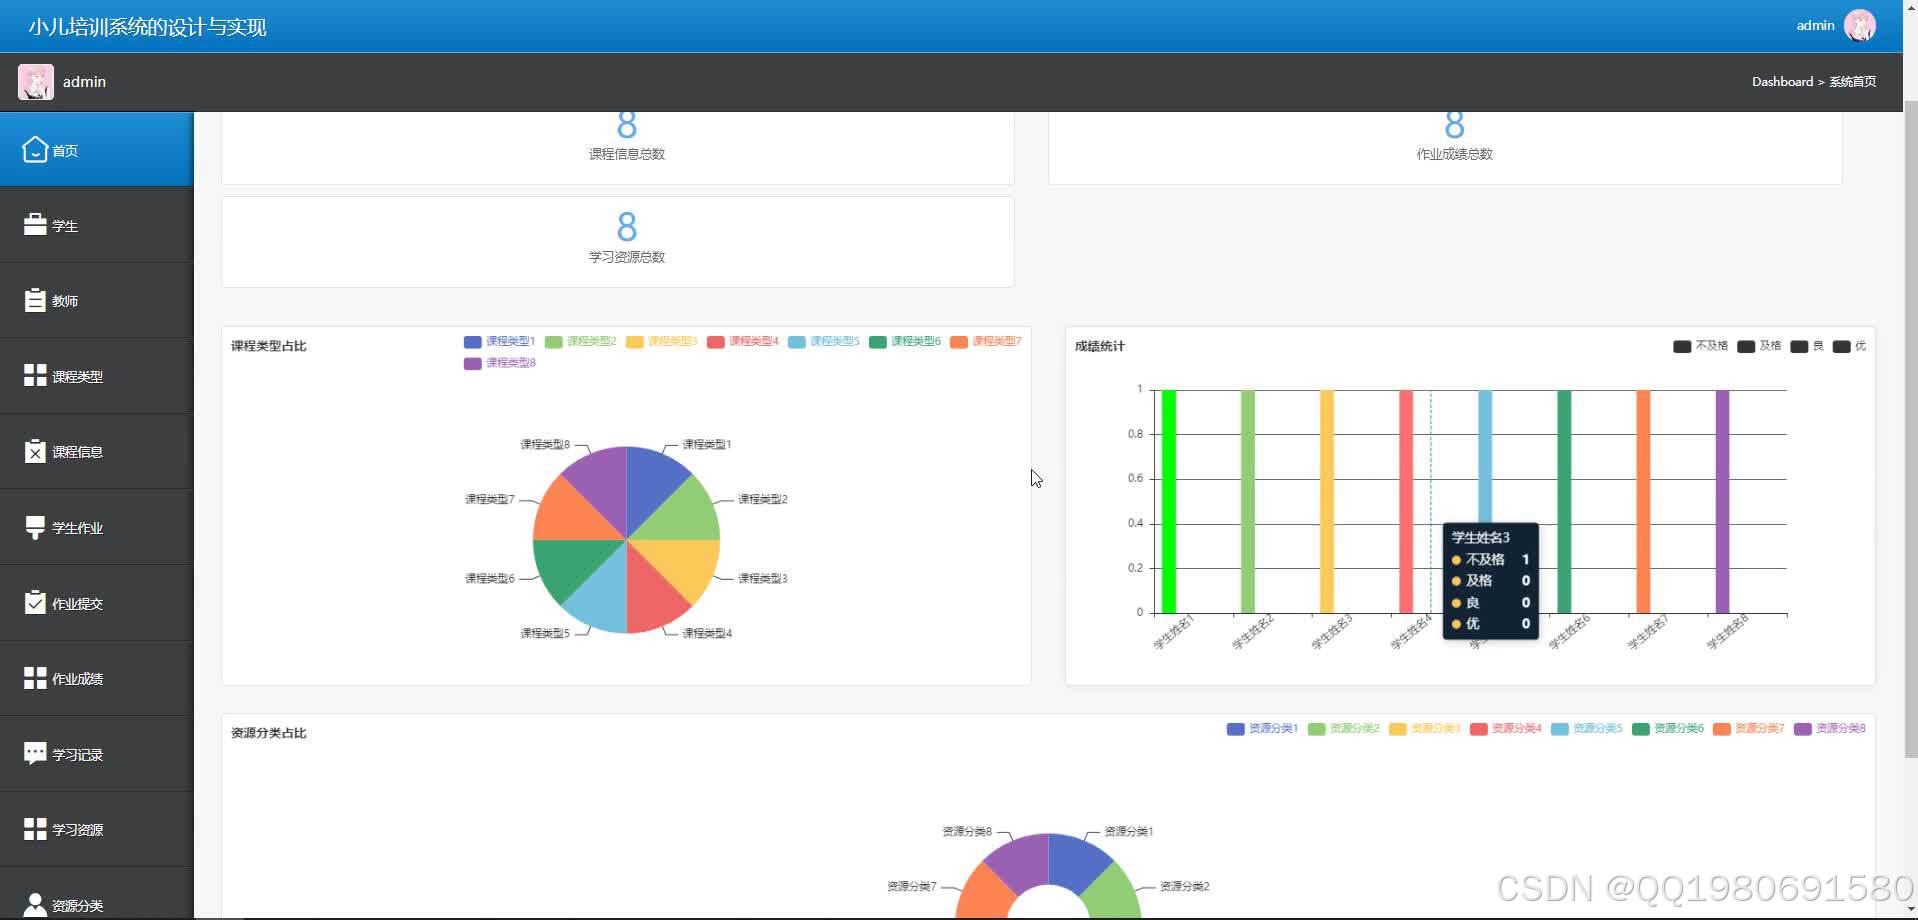Go to 作业成绩 in sidebar

click(x=96, y=678)
